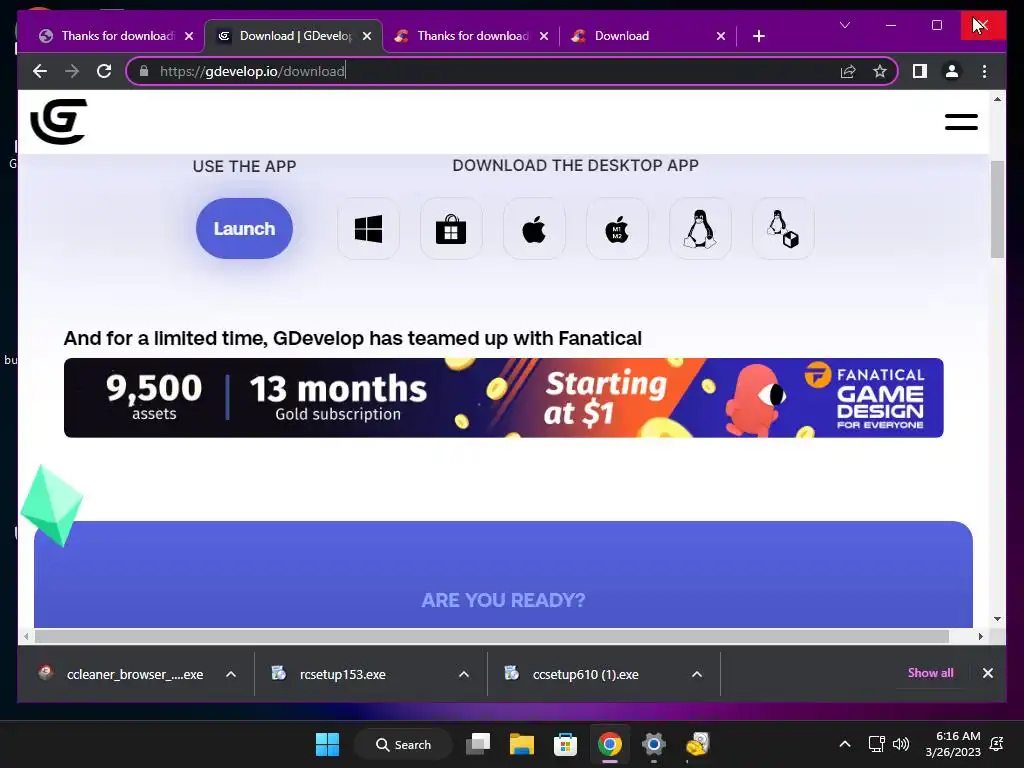The height and width of the screenshot is (768, 1024).
Task: Open a new browser tab
Action: pos(758,36)
